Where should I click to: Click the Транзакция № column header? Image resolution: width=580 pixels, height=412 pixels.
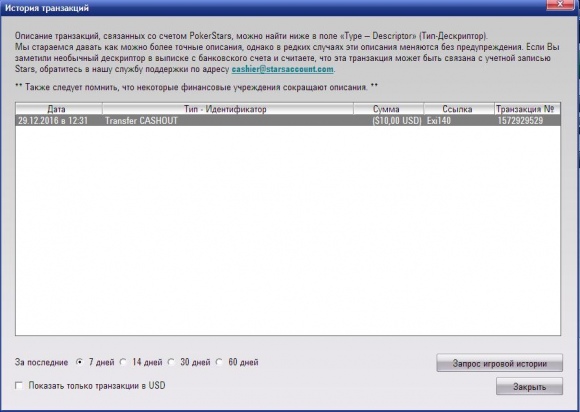click(527, 109)
